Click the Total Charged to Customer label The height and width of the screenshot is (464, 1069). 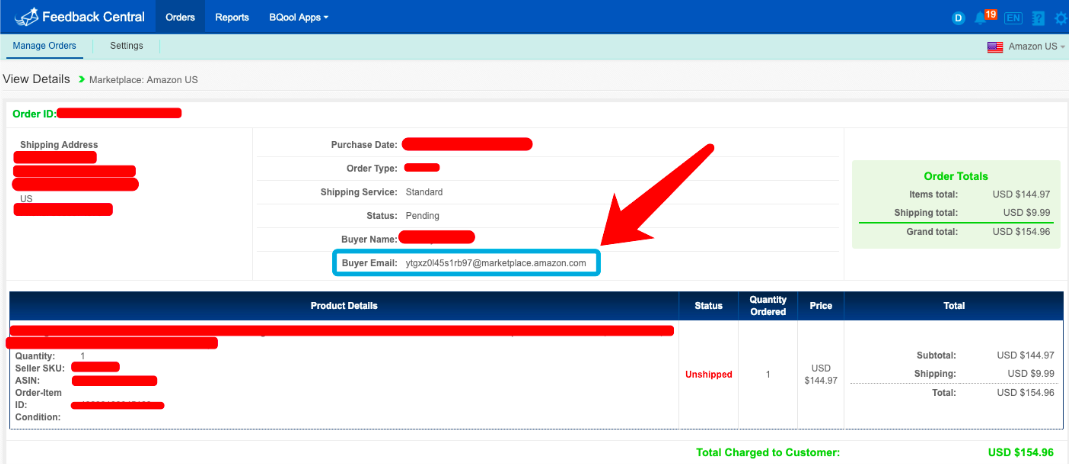tap(768, 452)
